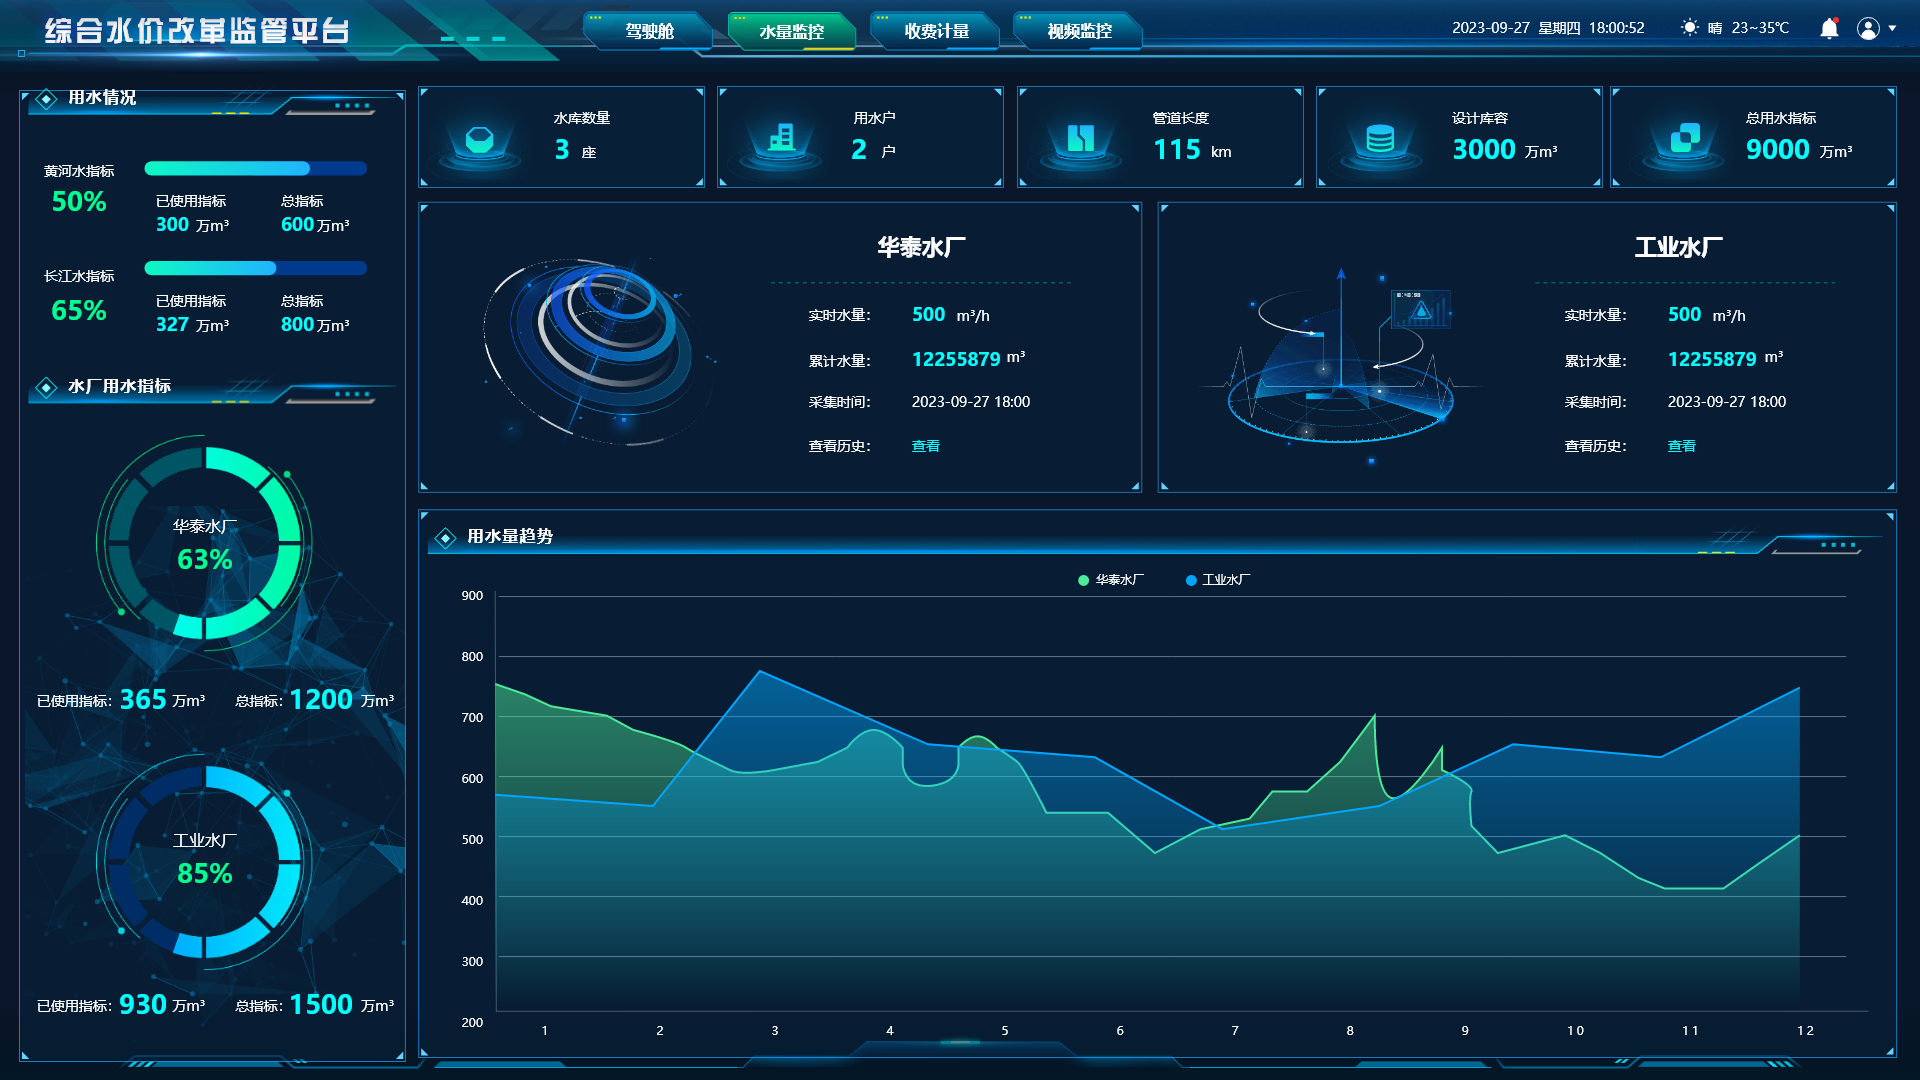This screenshot has width=1920, height=1080.
Task: Click the water users building icon
Action: click(x=781, y=139)
